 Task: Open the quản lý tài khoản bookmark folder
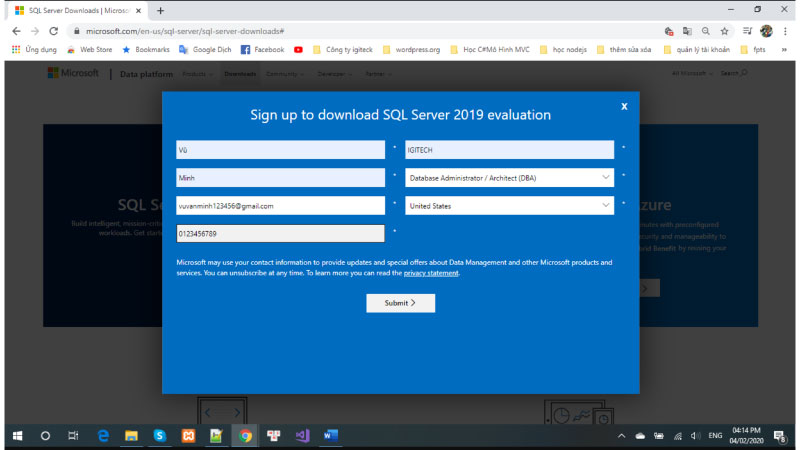click(697, 49)
